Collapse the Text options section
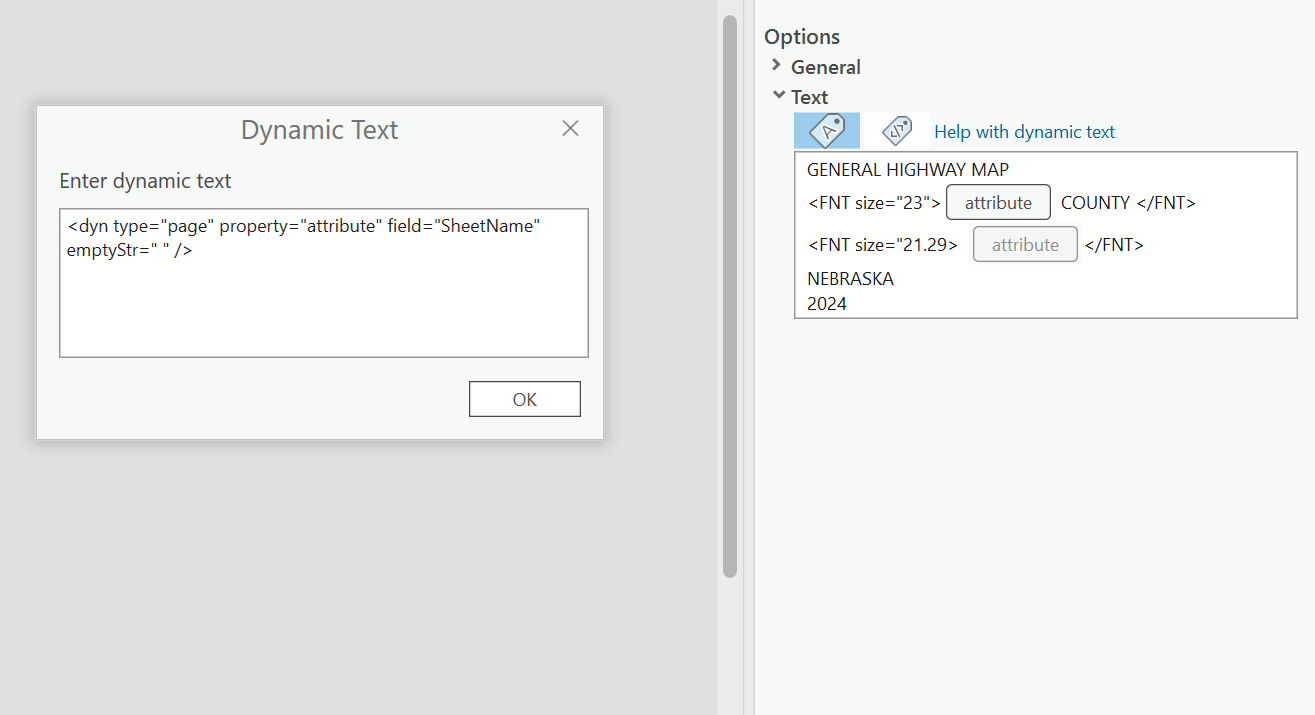Viewport: 1315px width, 715px height. (x=779, y=96)
